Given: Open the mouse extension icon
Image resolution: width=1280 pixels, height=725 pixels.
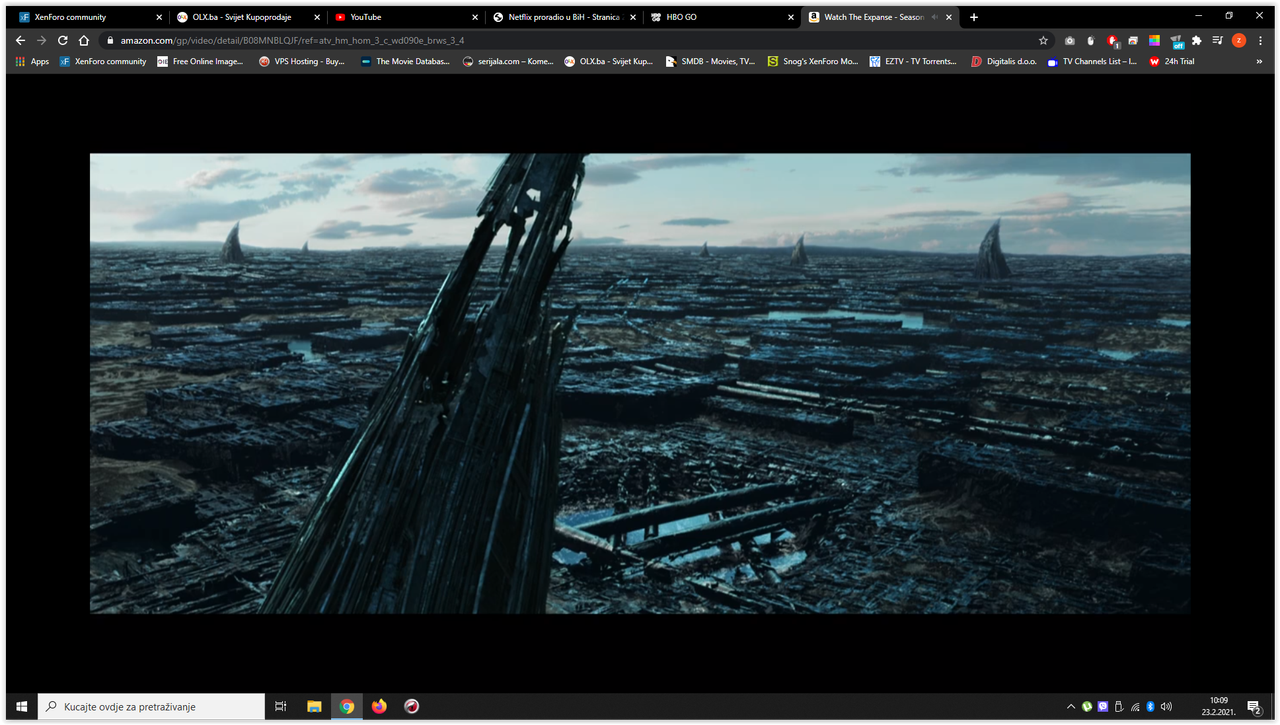Looking at the screenshot, I should 1091,40.
